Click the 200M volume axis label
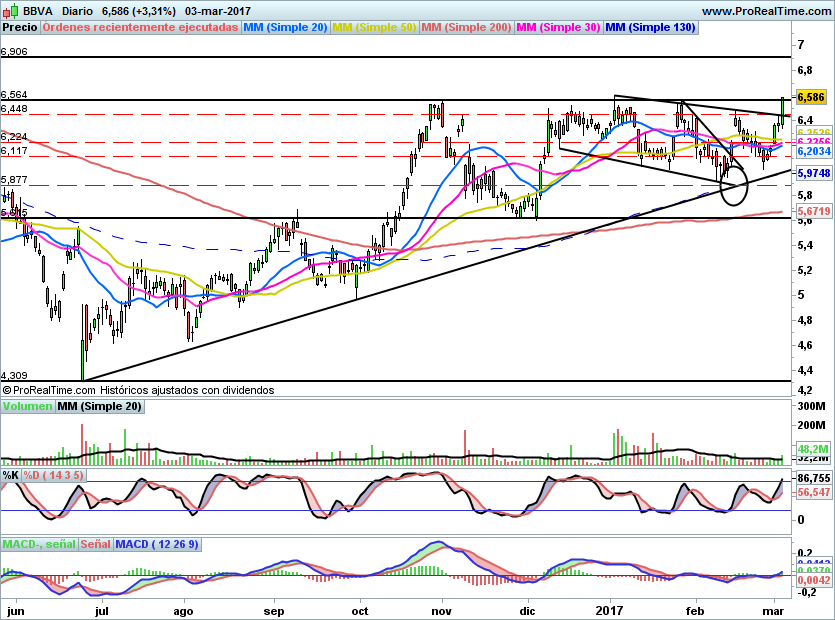835x620 pixels. (x=812, y=425)
